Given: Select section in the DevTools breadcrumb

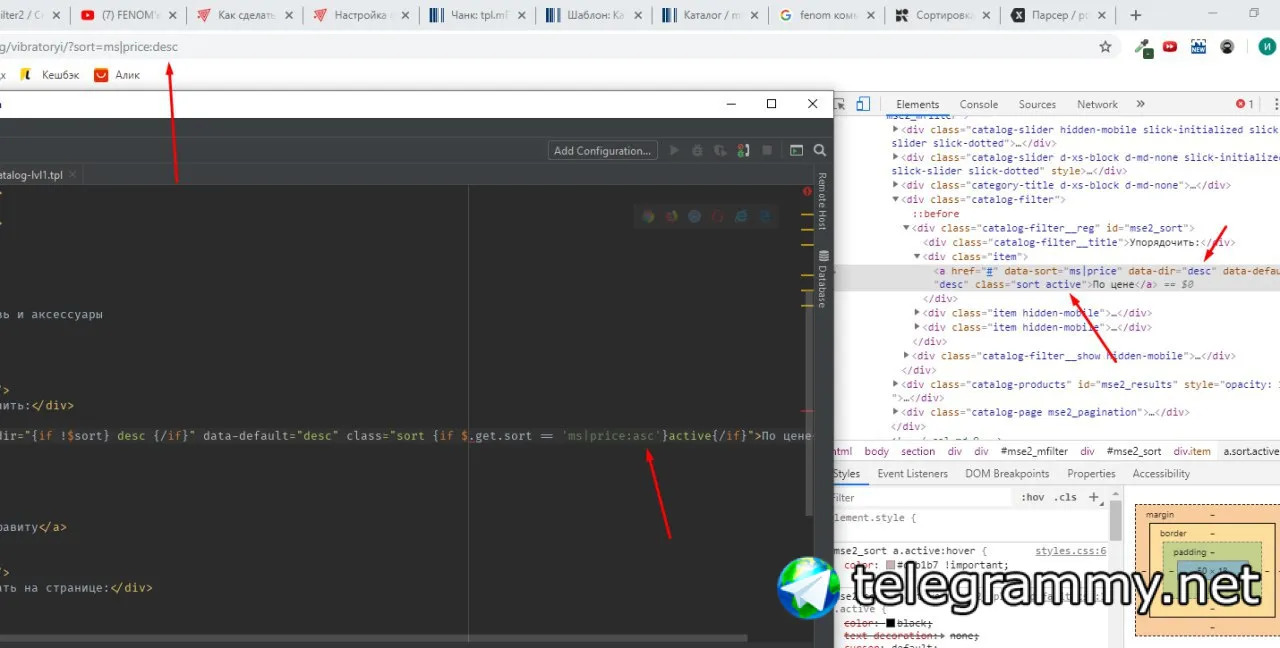Looking at the screenshot, I should coord(918,451).
